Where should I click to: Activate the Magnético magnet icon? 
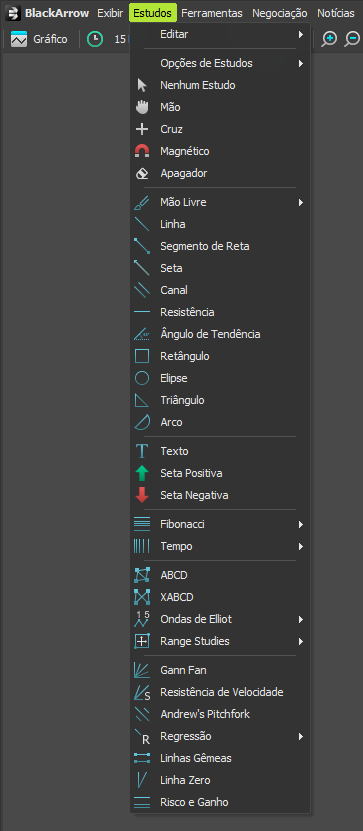click(141, 152)
